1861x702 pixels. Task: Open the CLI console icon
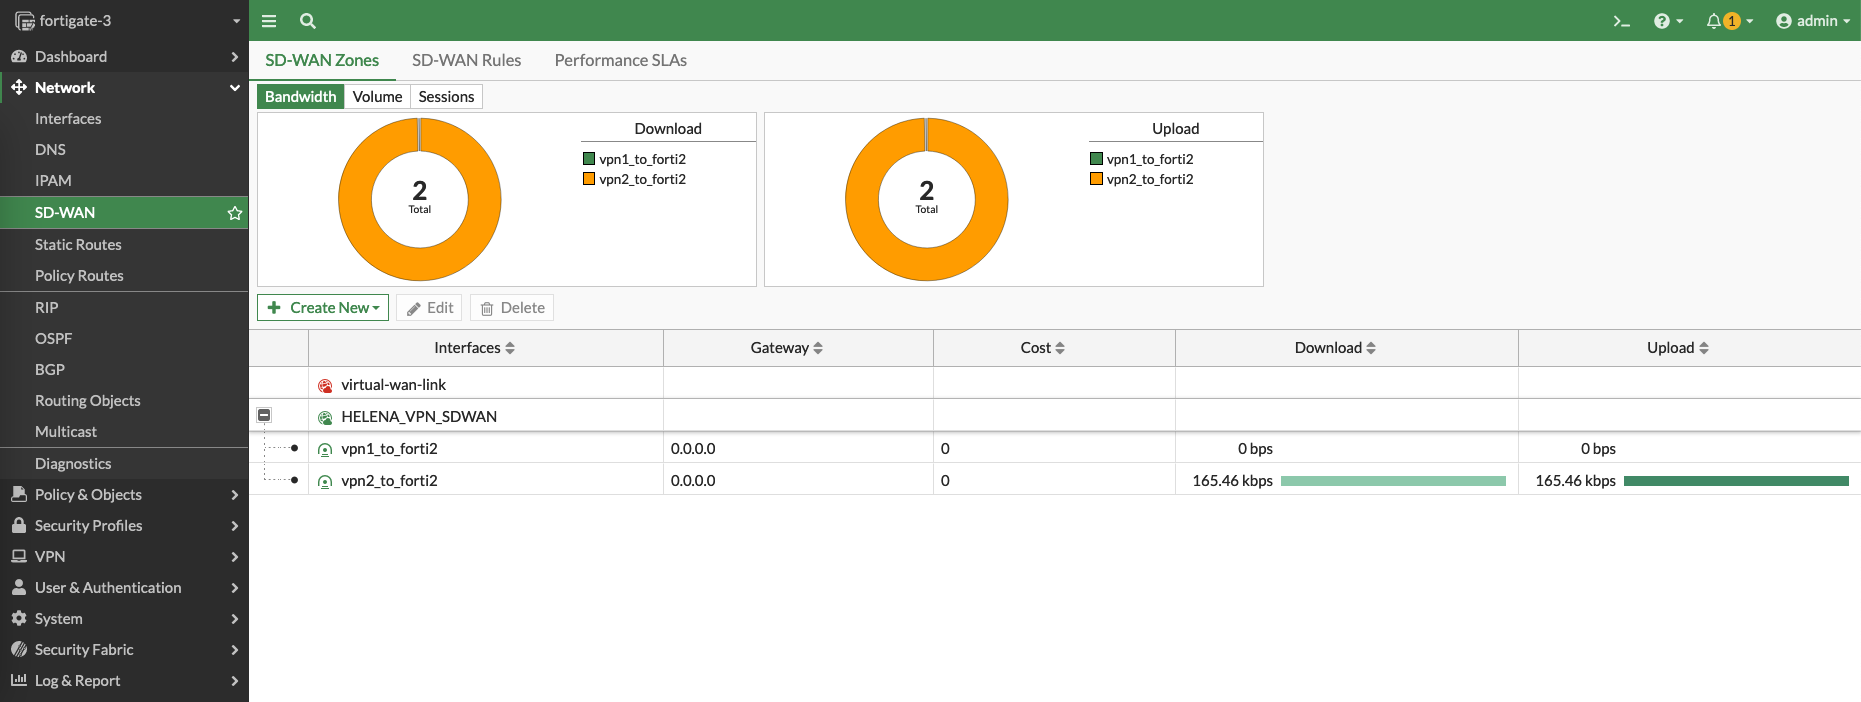coord(1621,21)
